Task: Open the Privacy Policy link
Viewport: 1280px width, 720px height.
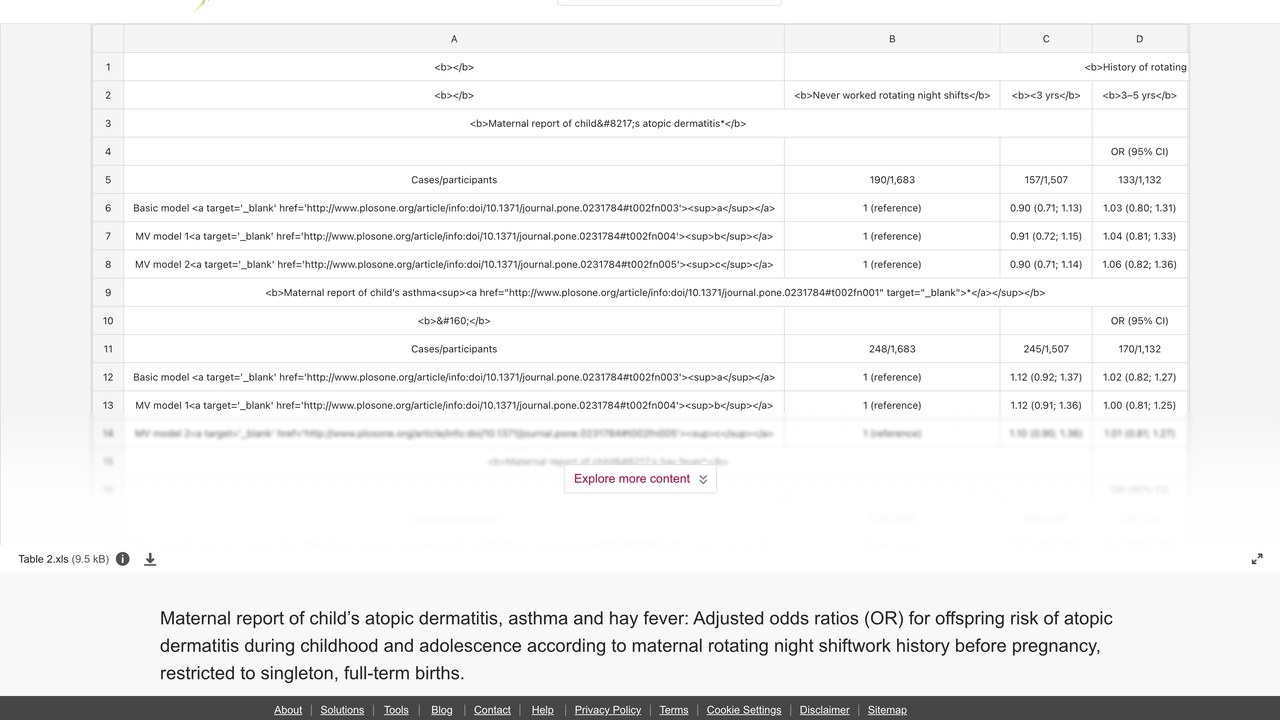Action: pos(608,710)
